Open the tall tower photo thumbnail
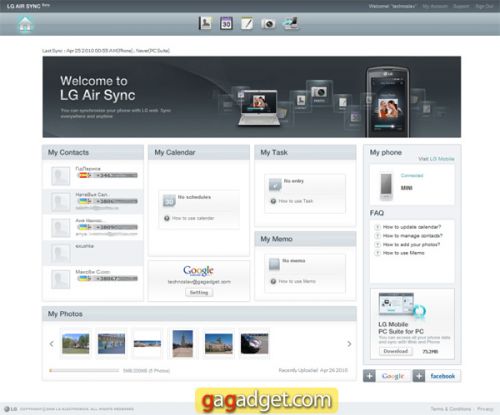The height and width of the screenshot is (415, 500). (x=183, y=344)
